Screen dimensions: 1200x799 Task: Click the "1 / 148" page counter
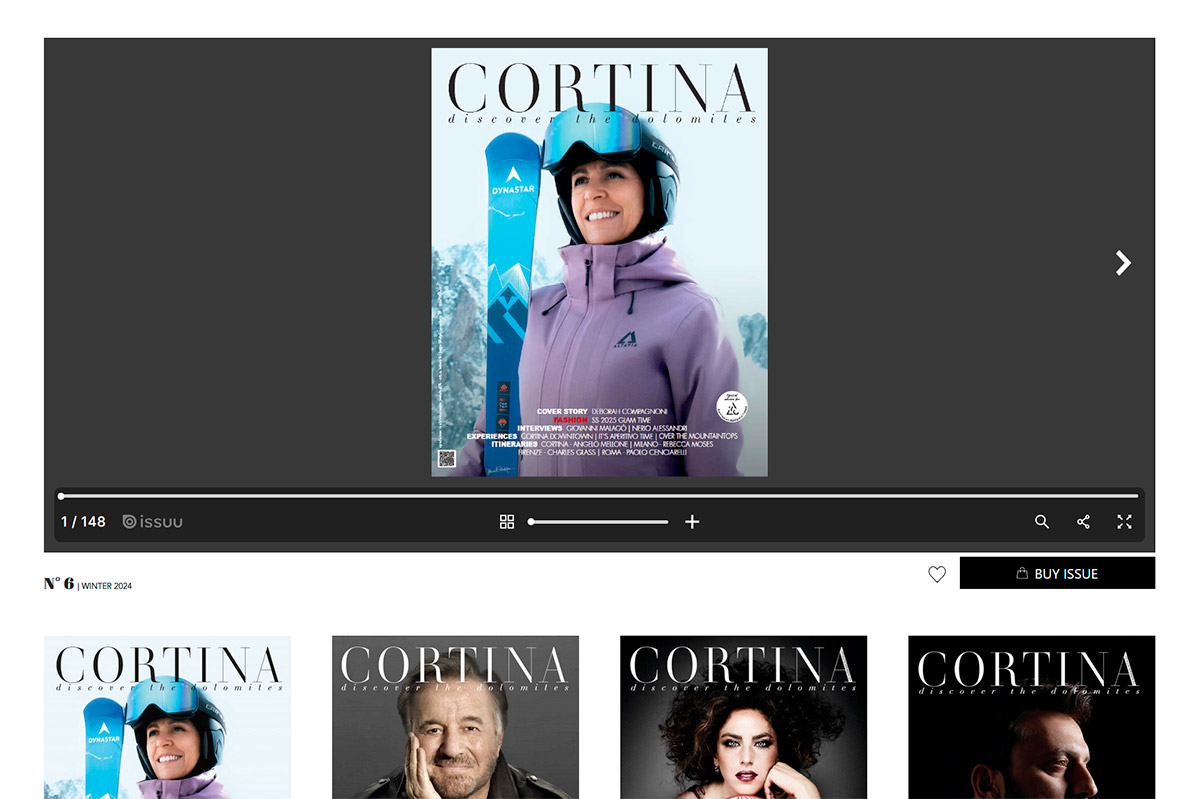[83, 522]
